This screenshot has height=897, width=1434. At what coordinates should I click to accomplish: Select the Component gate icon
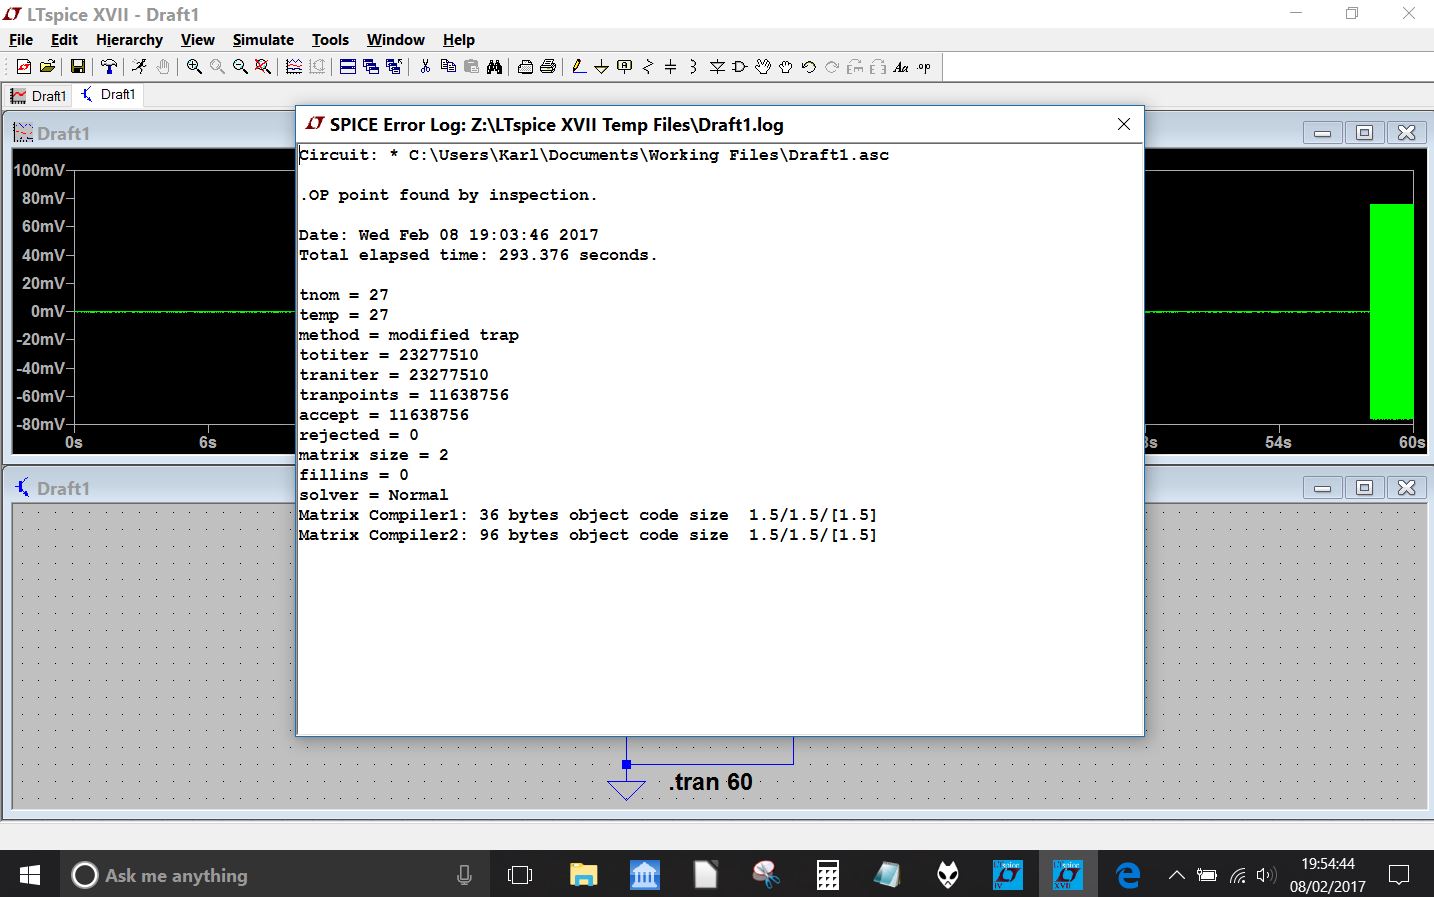tap(740, 67)
